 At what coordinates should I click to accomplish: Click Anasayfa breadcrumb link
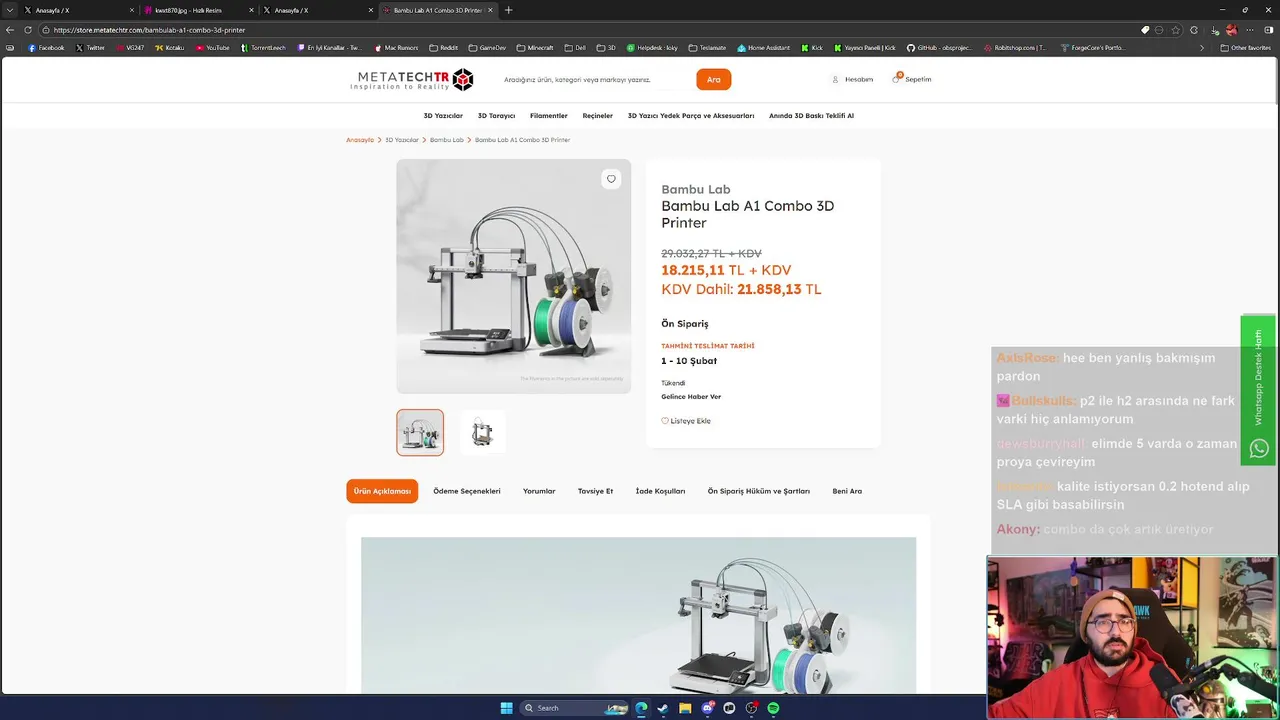coord(360,140)
